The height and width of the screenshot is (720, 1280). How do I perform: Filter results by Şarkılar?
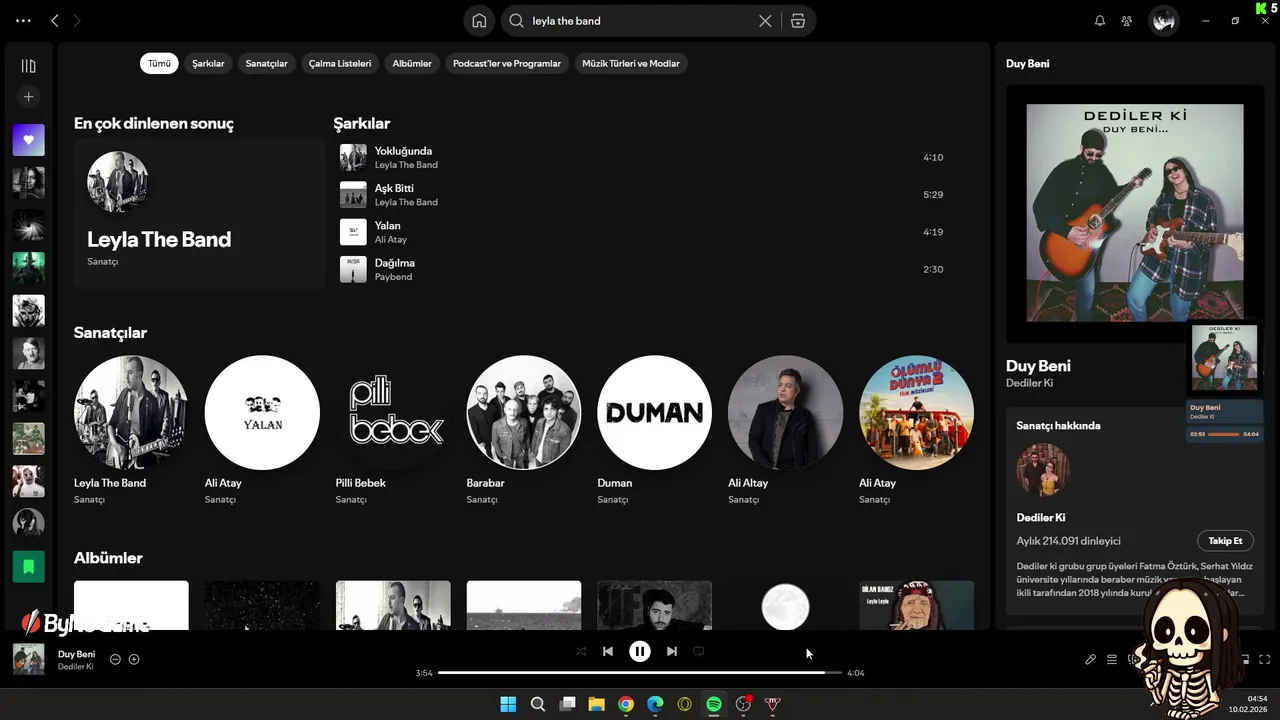click(208, 63)
